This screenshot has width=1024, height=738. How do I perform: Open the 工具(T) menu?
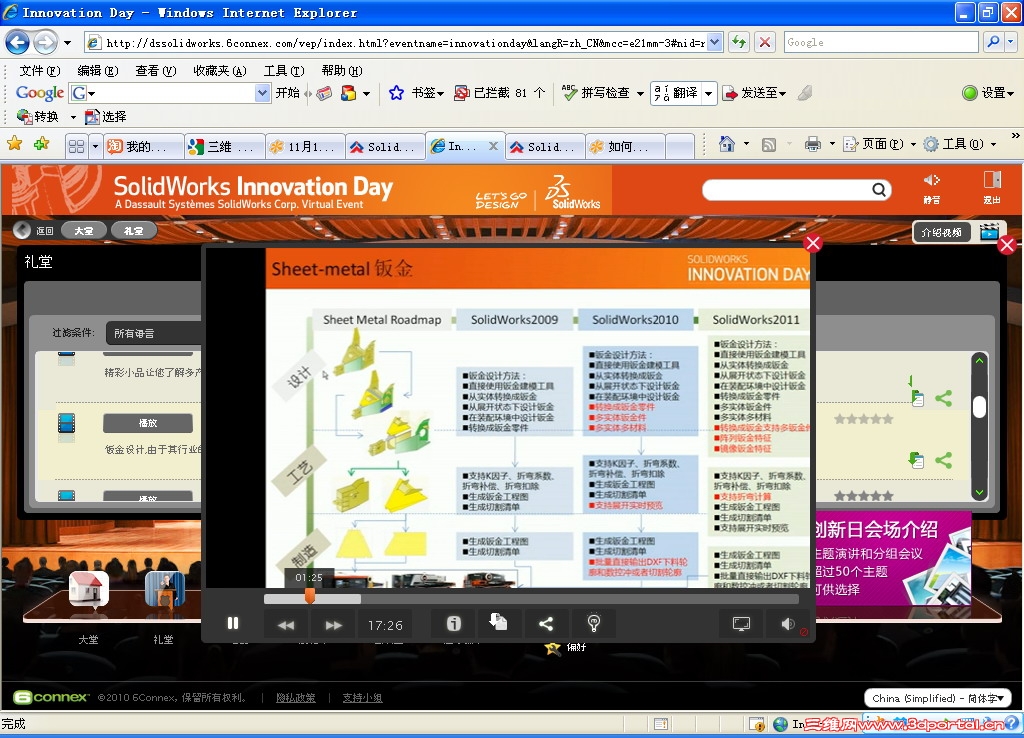click(284, 71)
